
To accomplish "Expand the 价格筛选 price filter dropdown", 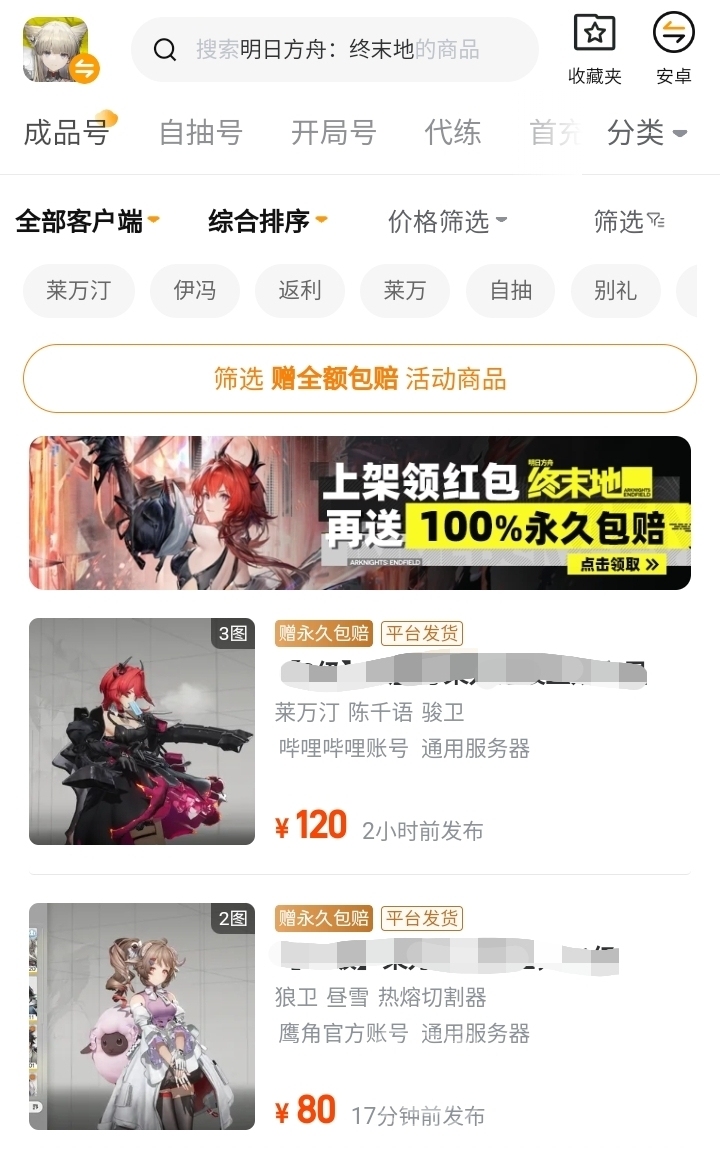I will click(448, 221).
